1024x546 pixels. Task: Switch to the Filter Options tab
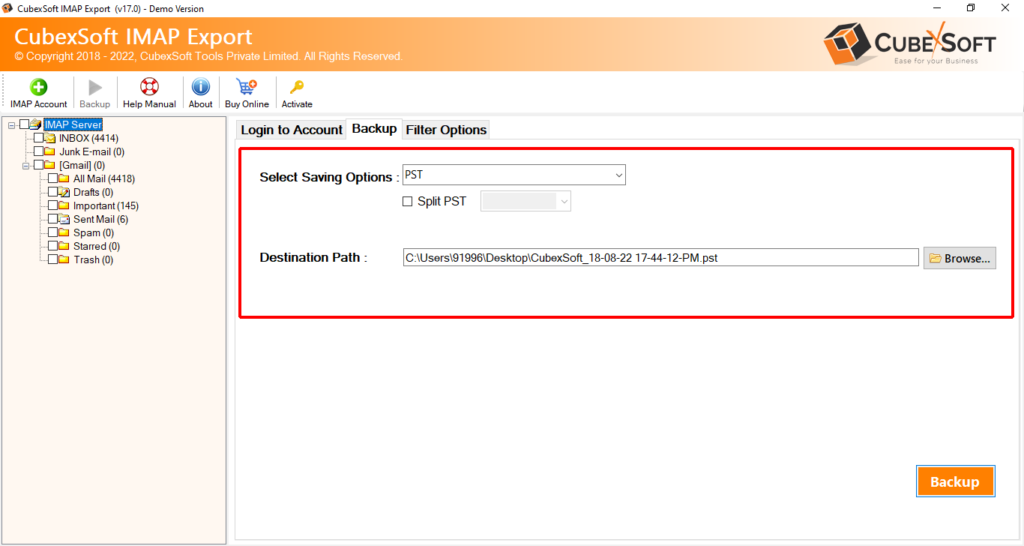pos(446,130)
